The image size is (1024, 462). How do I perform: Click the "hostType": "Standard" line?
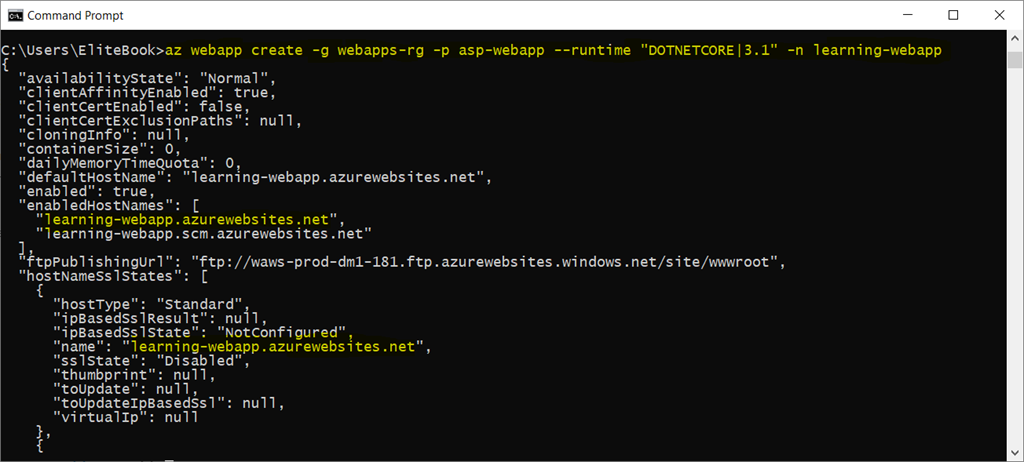(148, 303)
